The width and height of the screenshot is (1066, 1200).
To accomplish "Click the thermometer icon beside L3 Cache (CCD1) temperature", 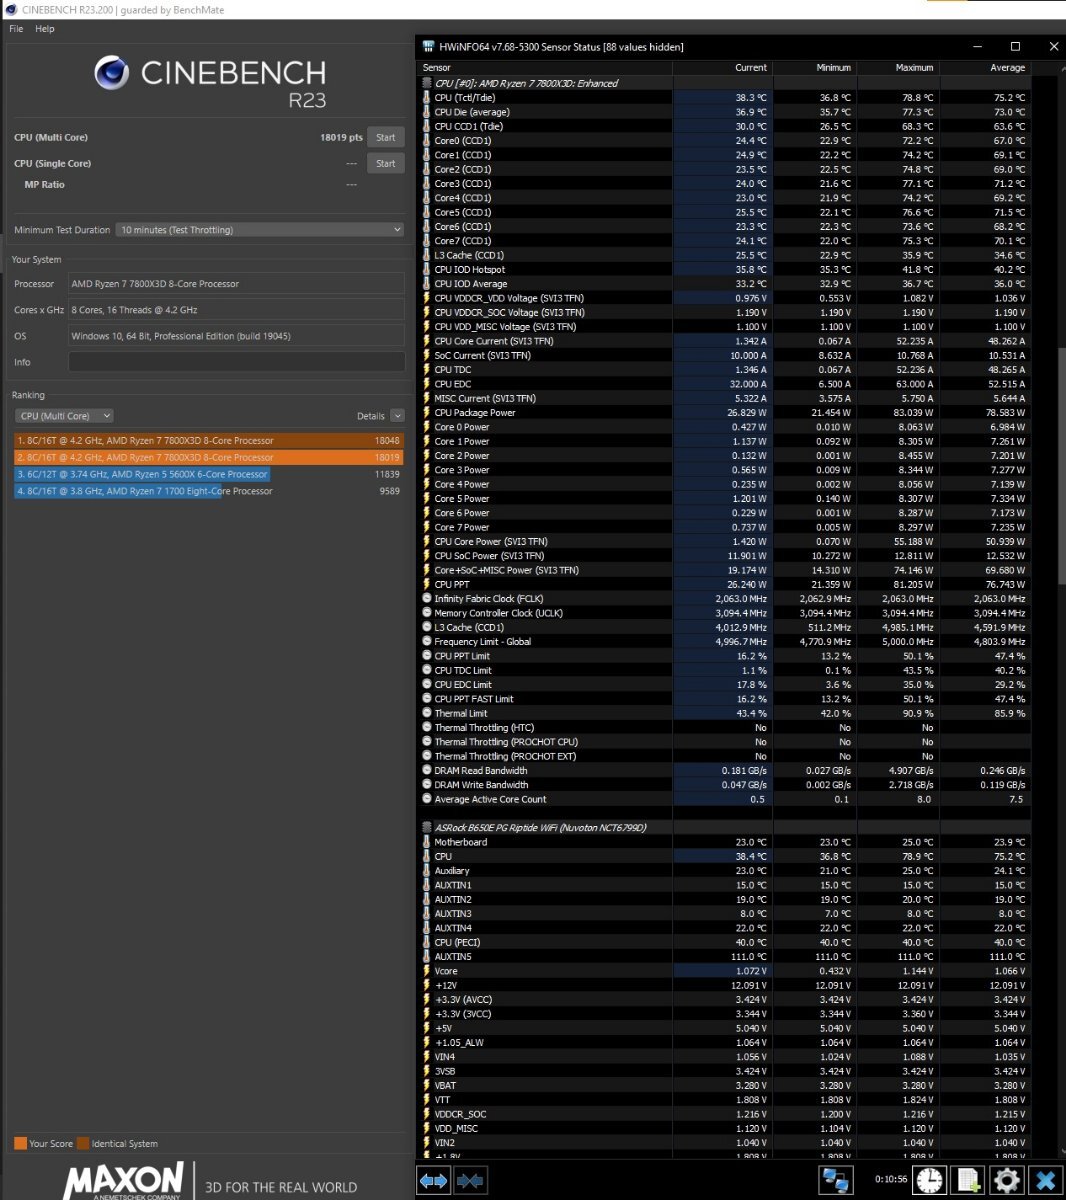I will click(427, 255).
